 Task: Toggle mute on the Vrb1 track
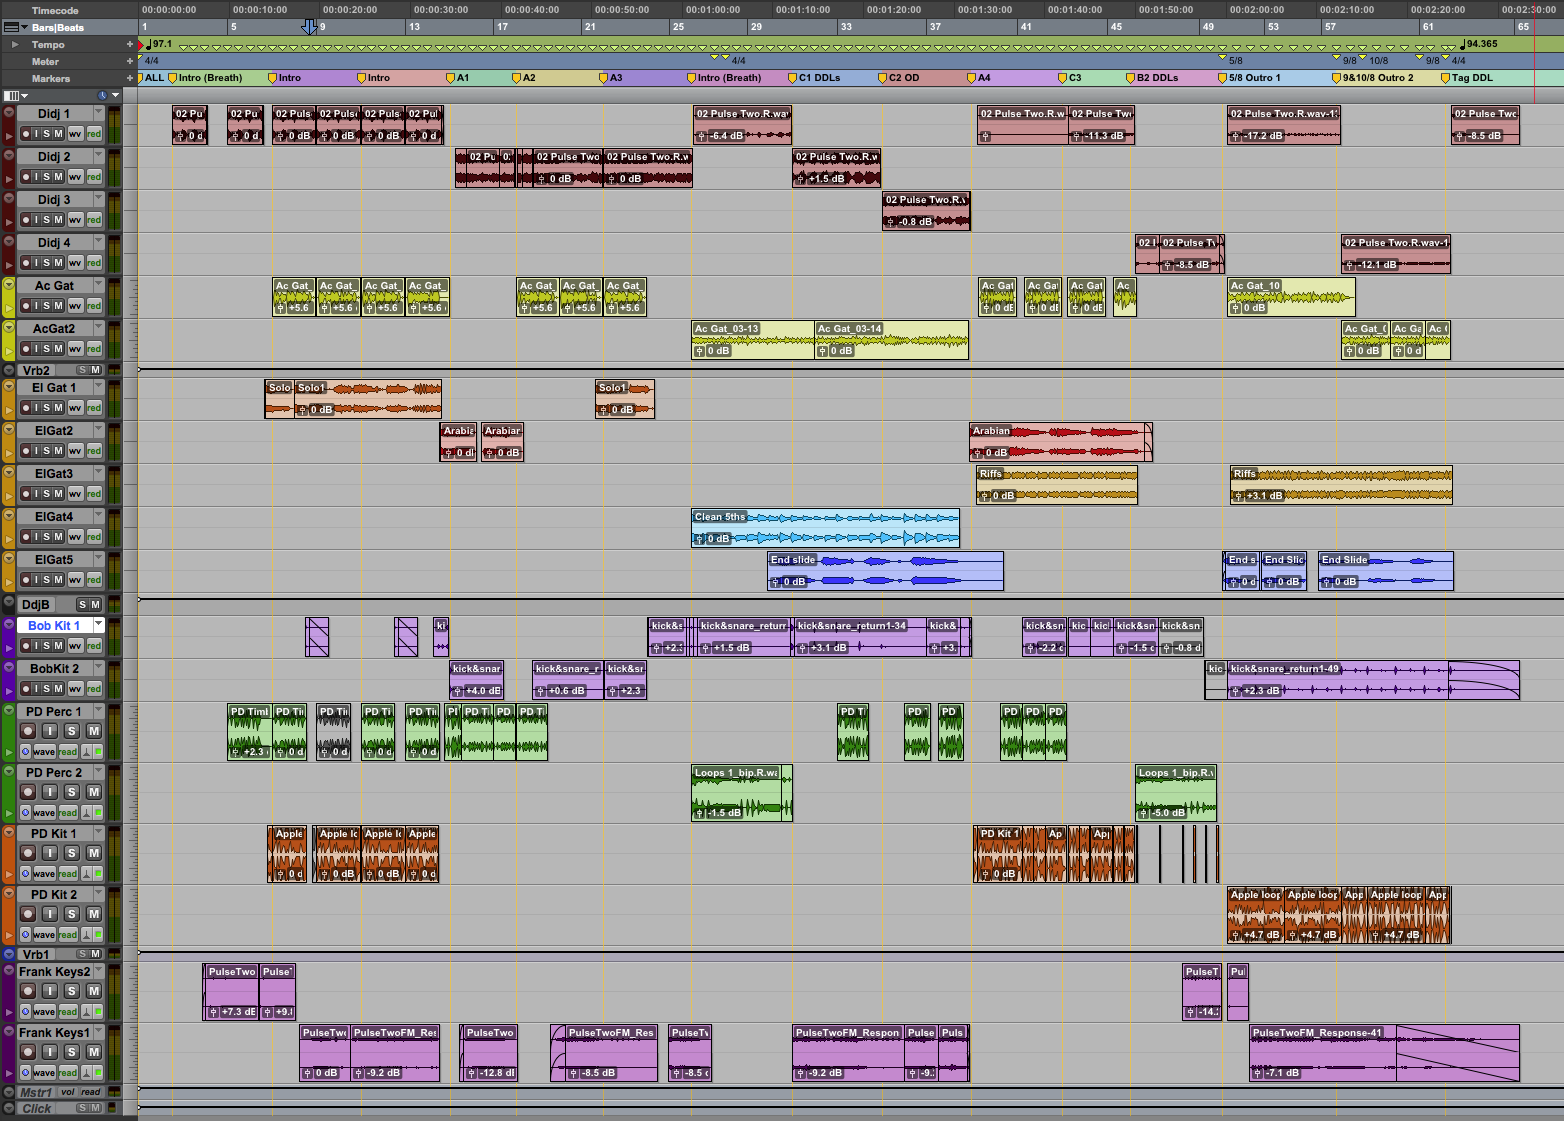pyautogui.click(x=96, y=955)
